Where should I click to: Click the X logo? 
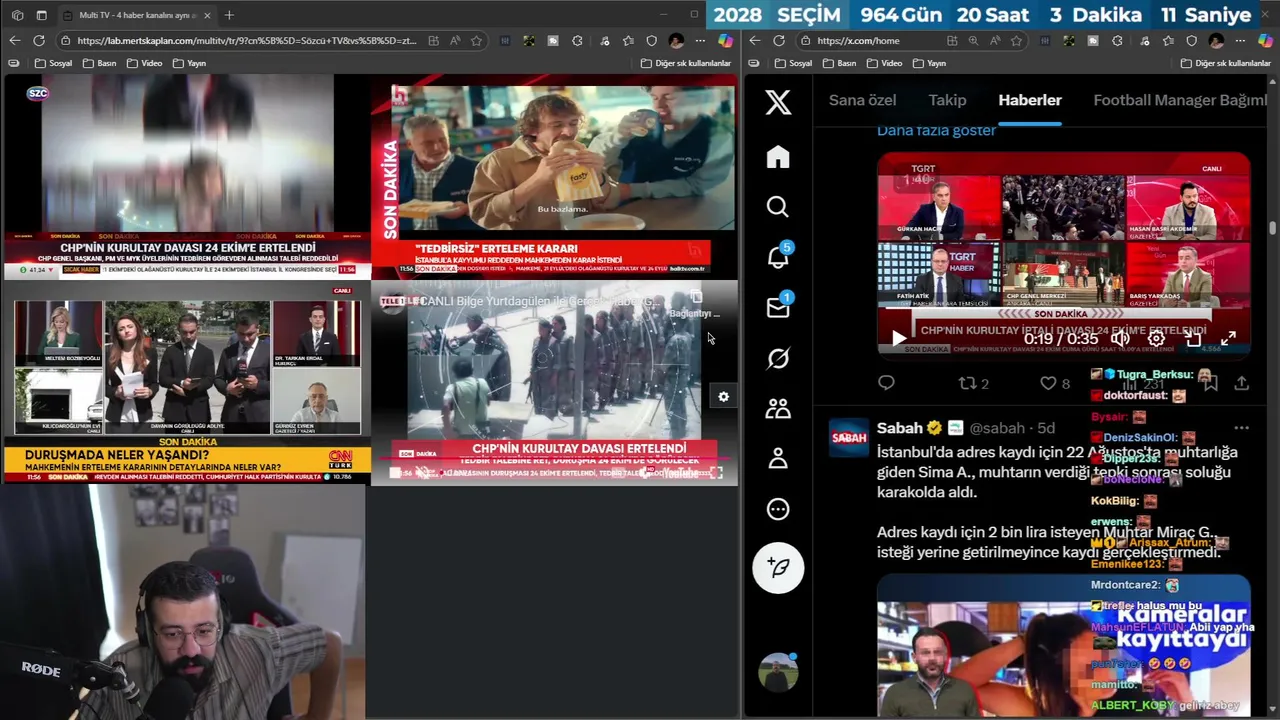click(x=778, y=102)
